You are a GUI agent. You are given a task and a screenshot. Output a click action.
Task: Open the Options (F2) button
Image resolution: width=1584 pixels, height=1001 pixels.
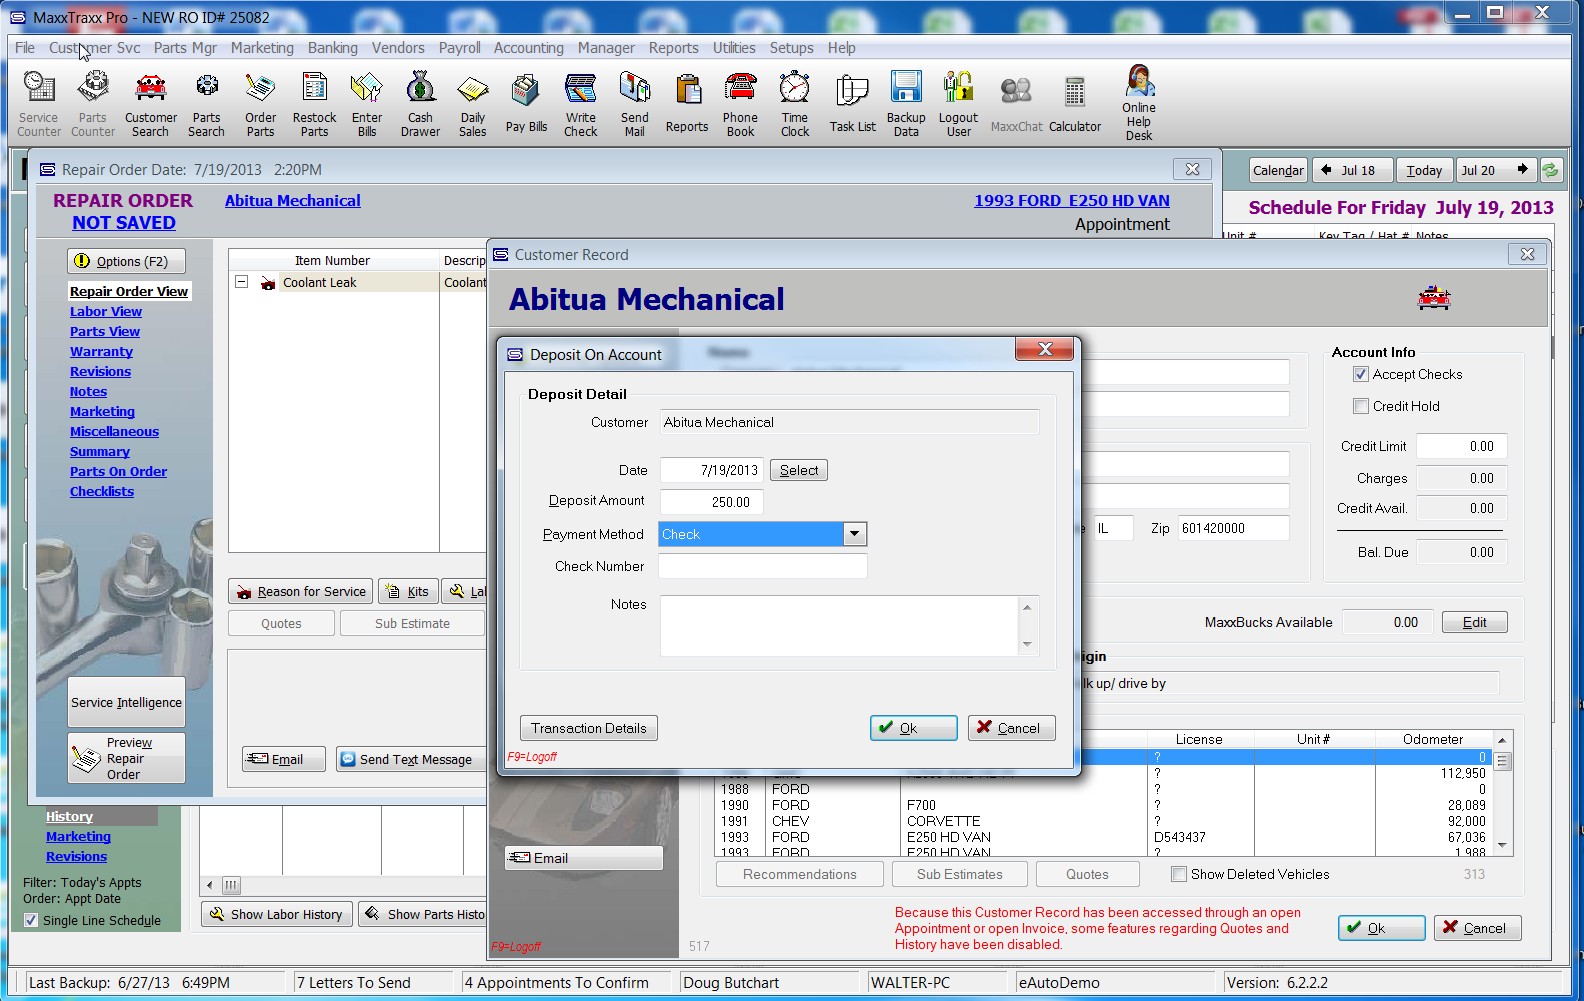click(126, 261)
